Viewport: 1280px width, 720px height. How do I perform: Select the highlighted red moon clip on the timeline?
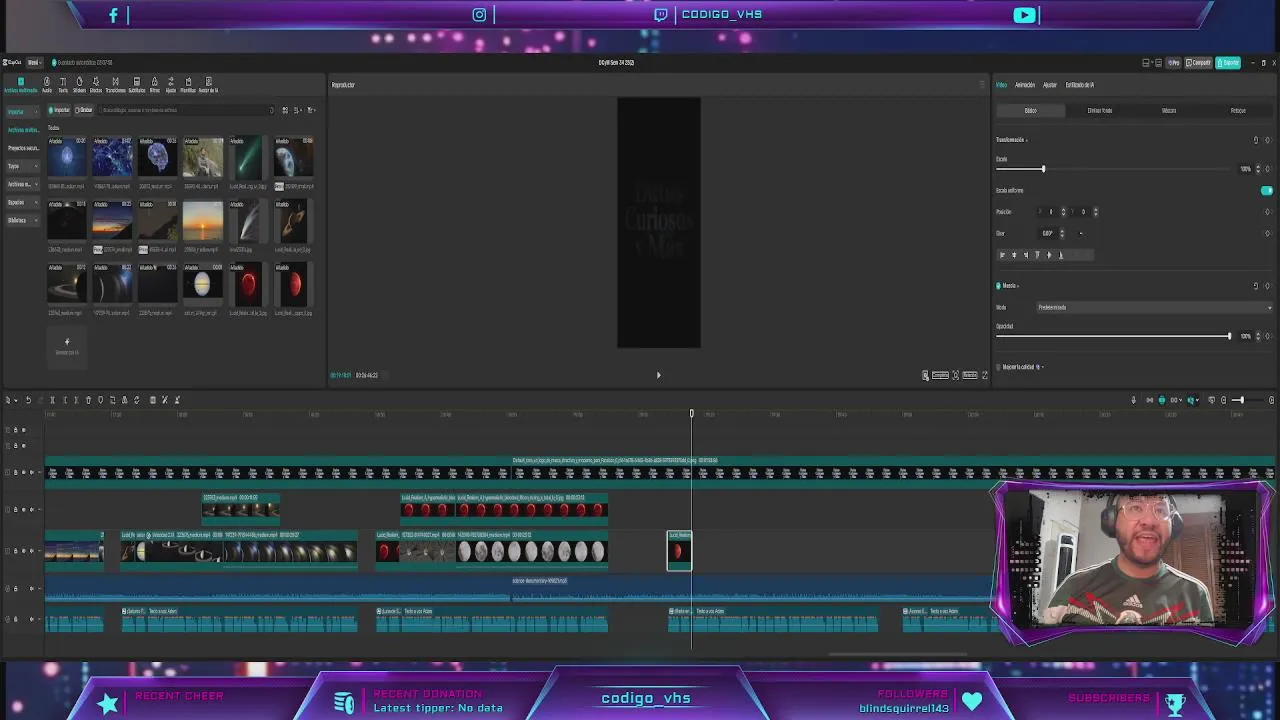[x=679, y=551]
